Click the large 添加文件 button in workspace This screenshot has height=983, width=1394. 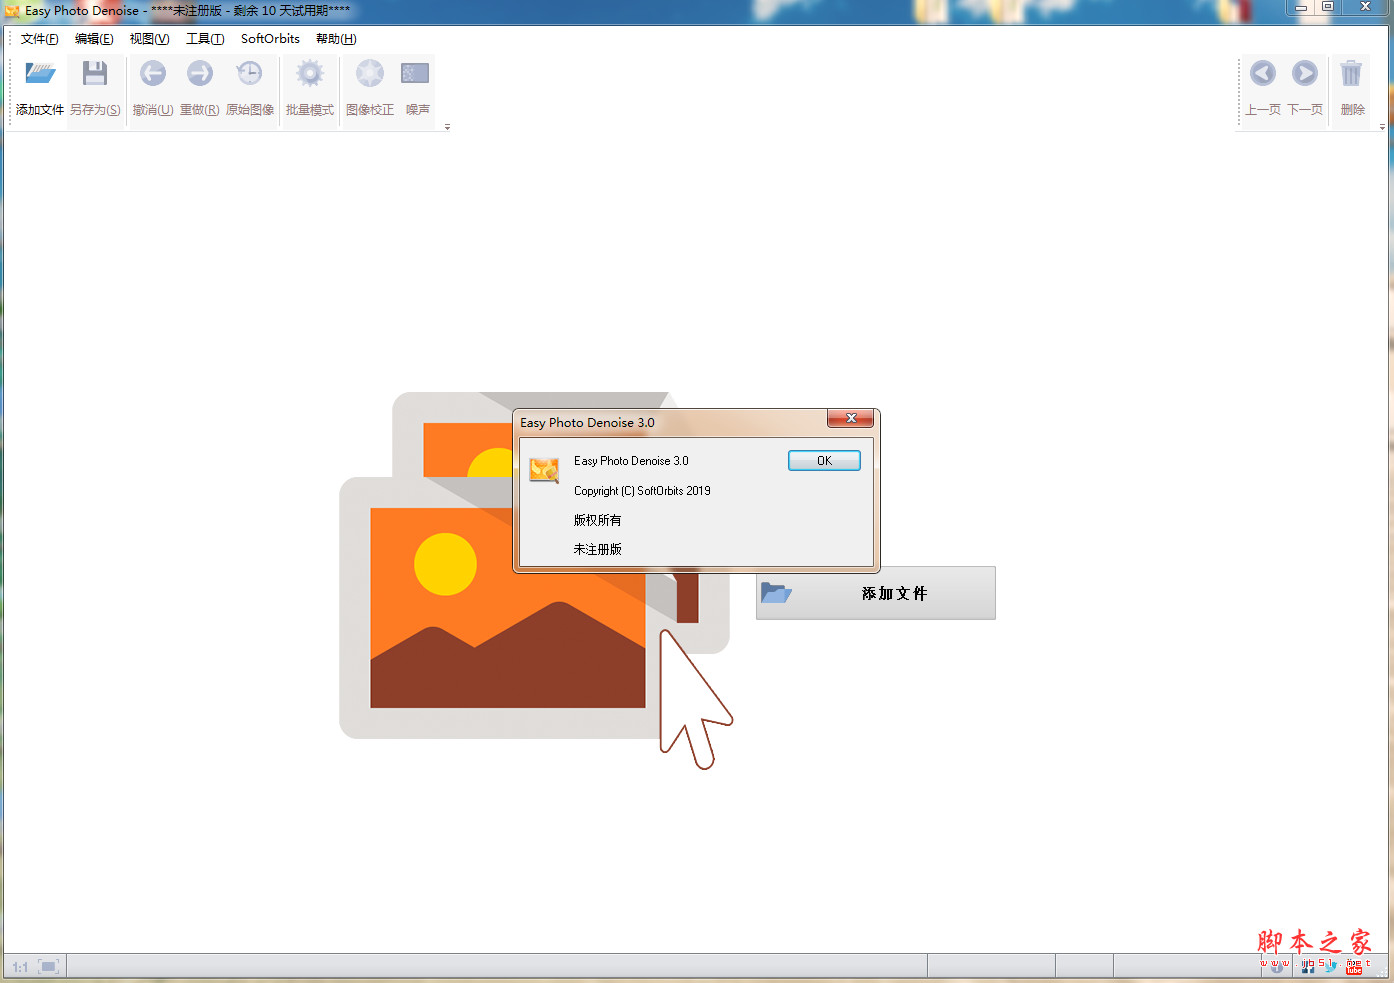[x=876, y=593]
